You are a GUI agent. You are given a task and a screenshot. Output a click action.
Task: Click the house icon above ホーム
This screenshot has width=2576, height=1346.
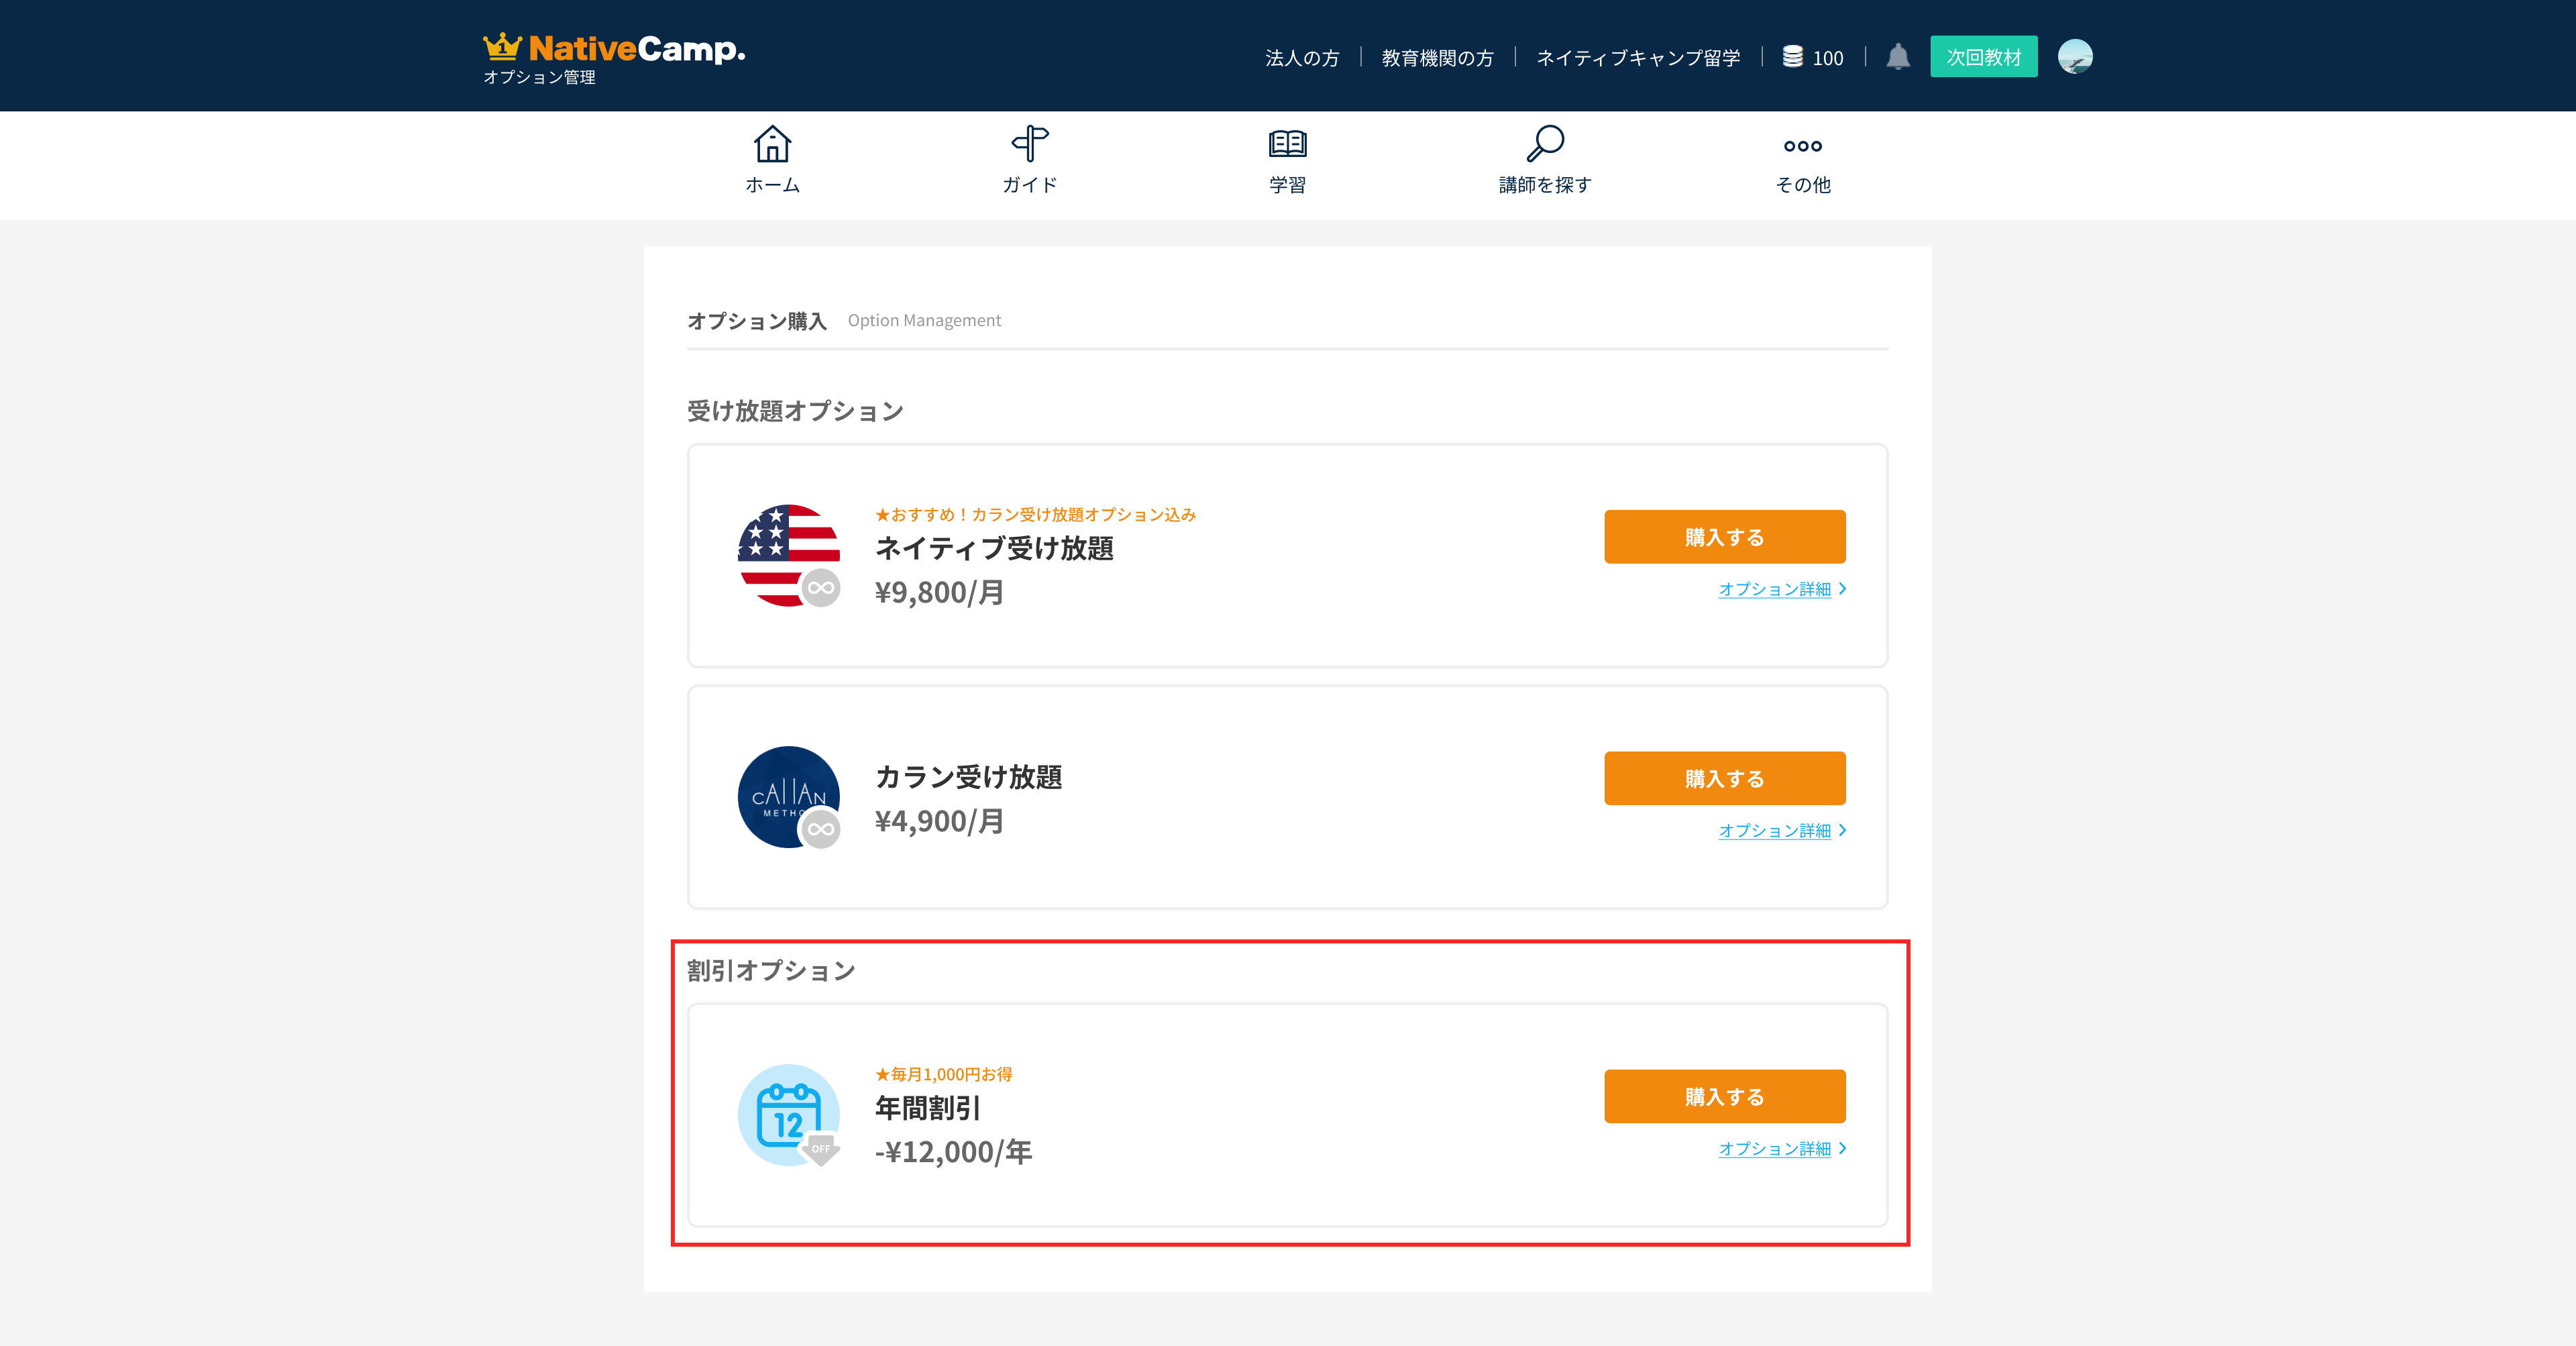[x=772, y=144]
